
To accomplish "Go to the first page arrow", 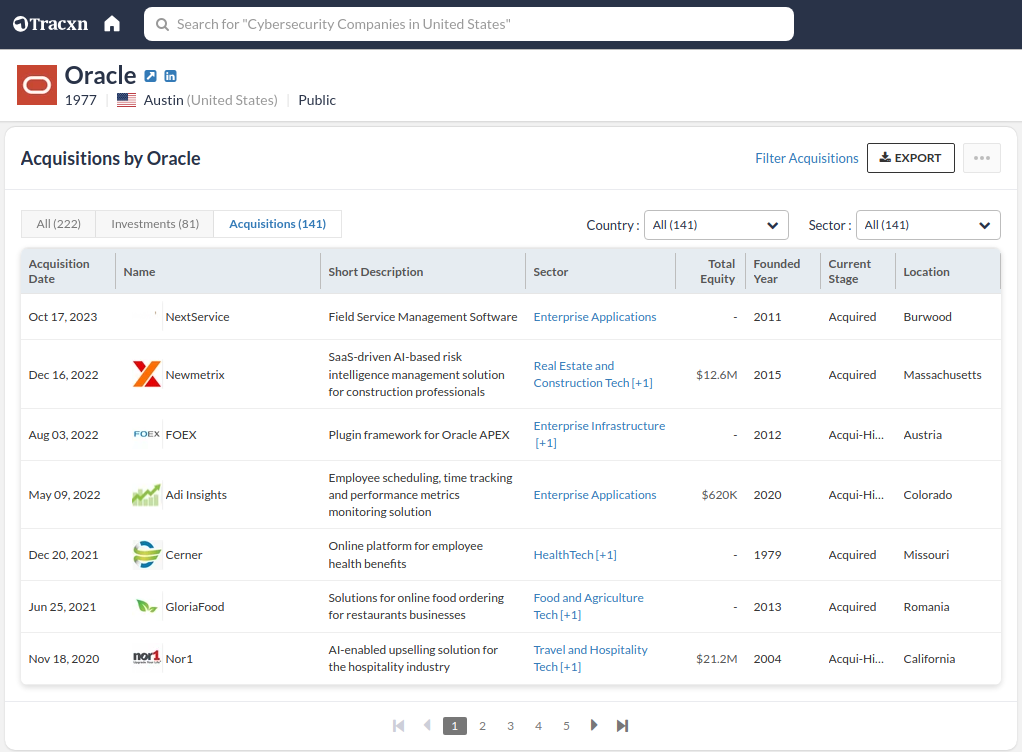I will 398,725.
